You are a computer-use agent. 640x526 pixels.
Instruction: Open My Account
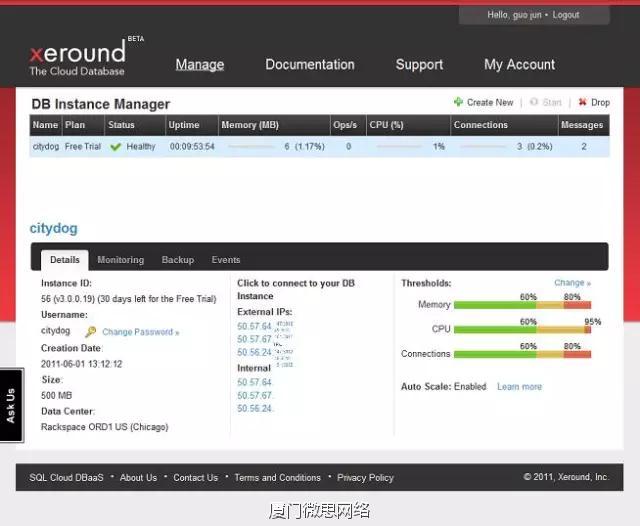pos(520,64)
